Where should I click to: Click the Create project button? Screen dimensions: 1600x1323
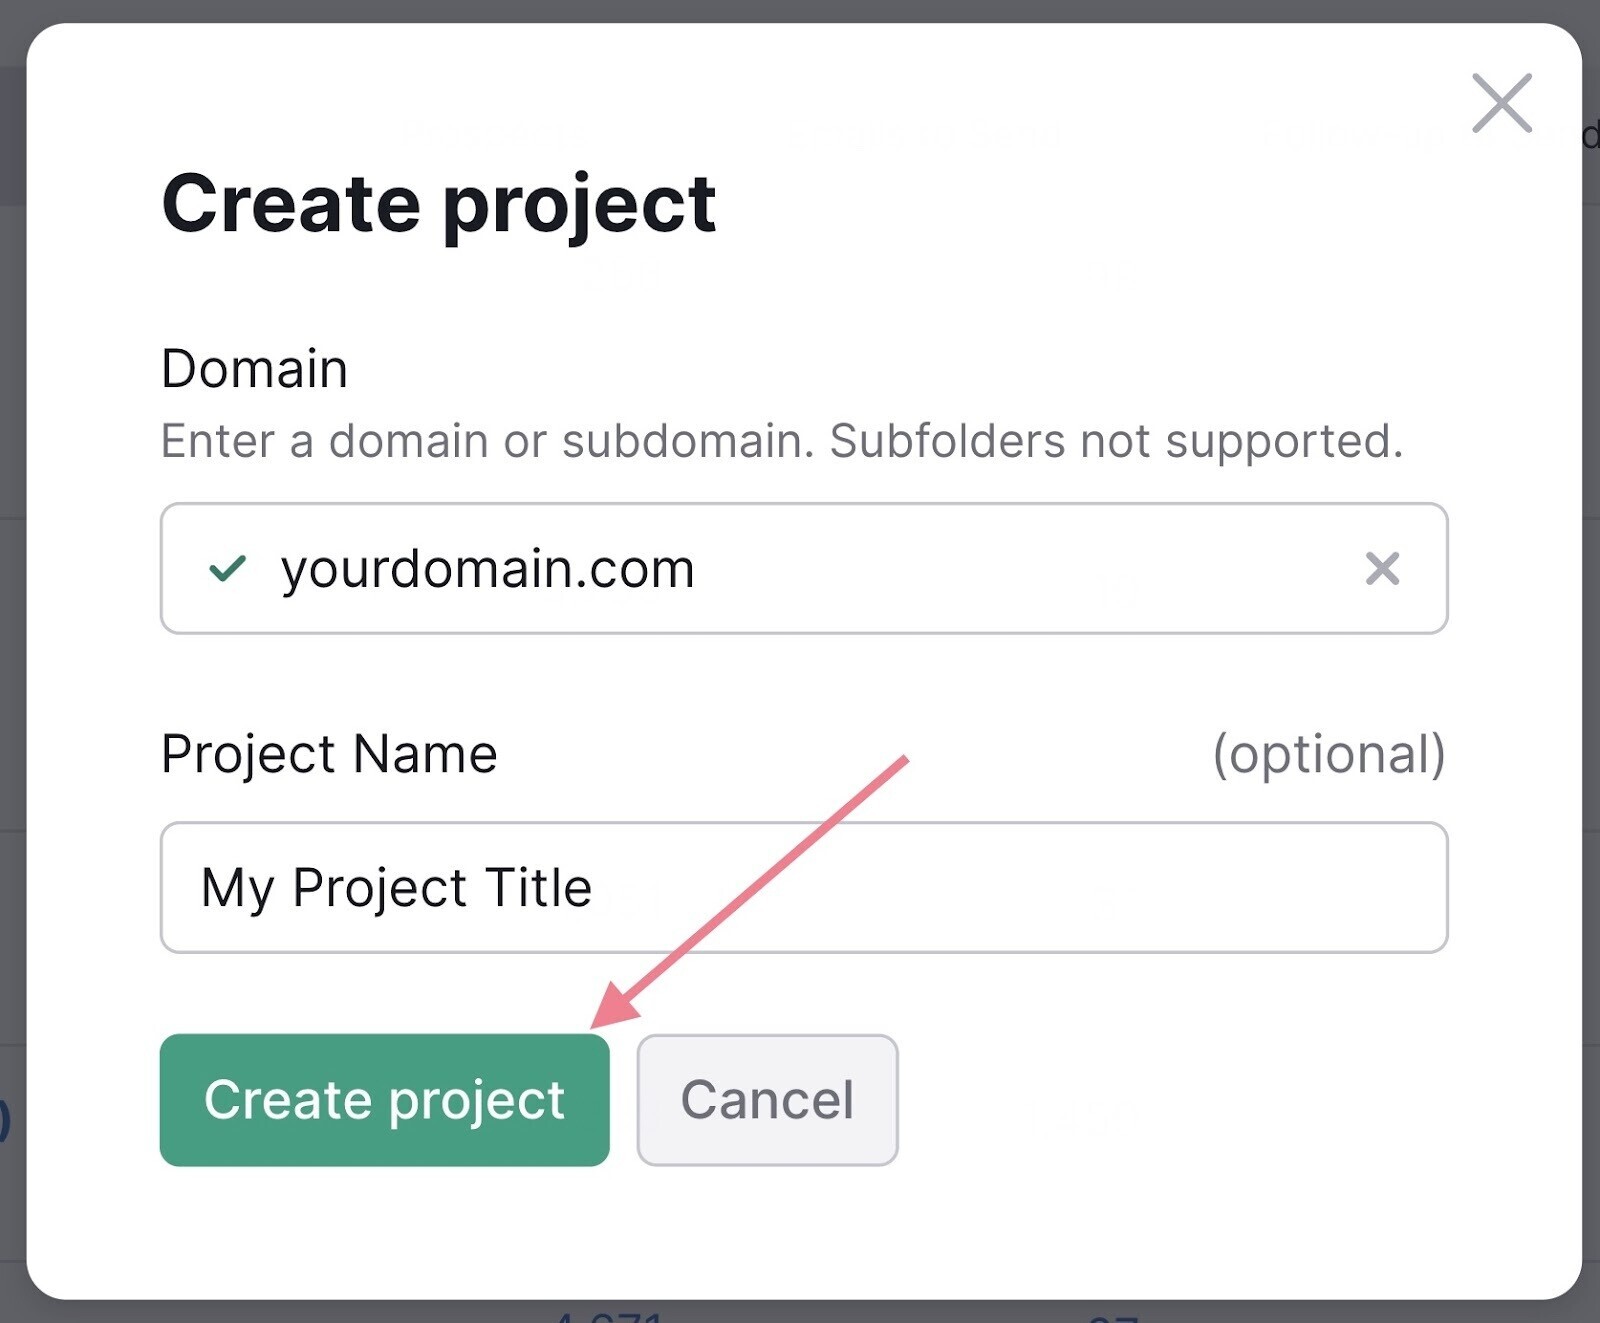coord(384,1099)
